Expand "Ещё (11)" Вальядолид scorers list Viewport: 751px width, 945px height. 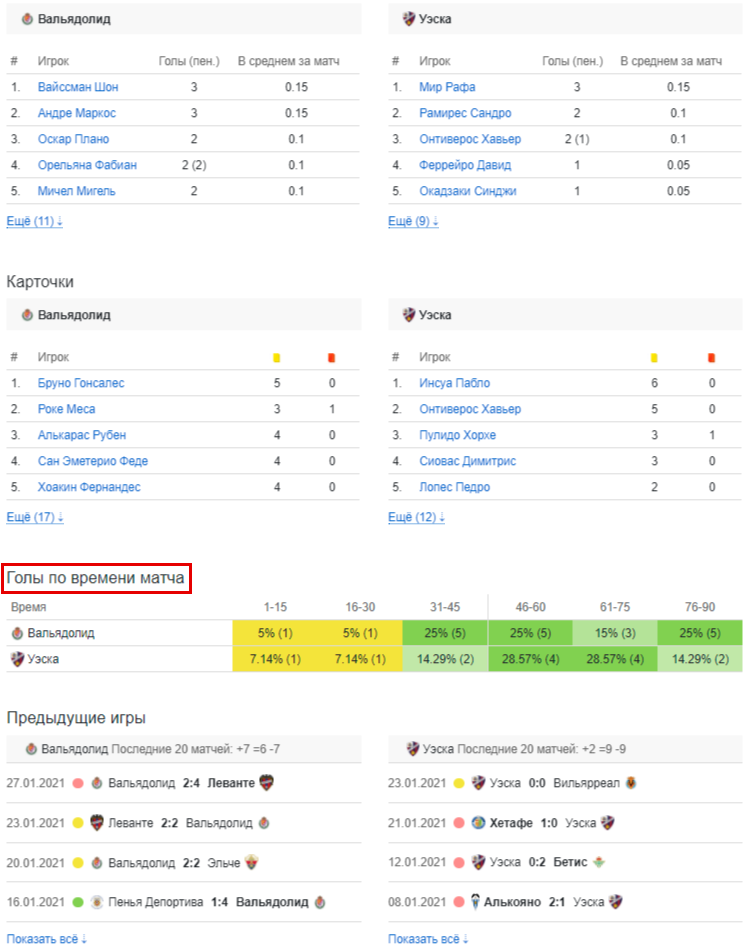(x=35, y=221)
